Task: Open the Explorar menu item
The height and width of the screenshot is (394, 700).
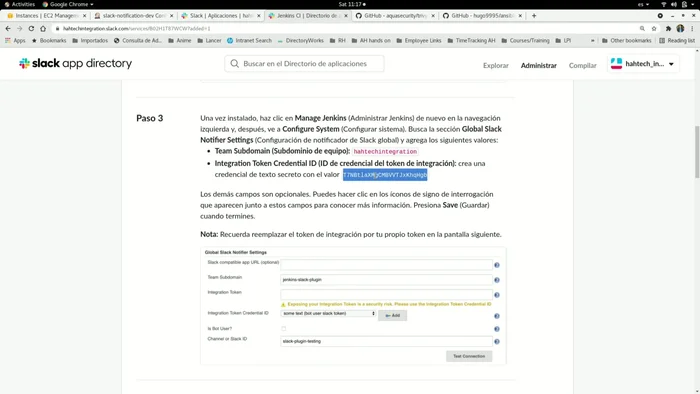Action: tap(496, 66)
